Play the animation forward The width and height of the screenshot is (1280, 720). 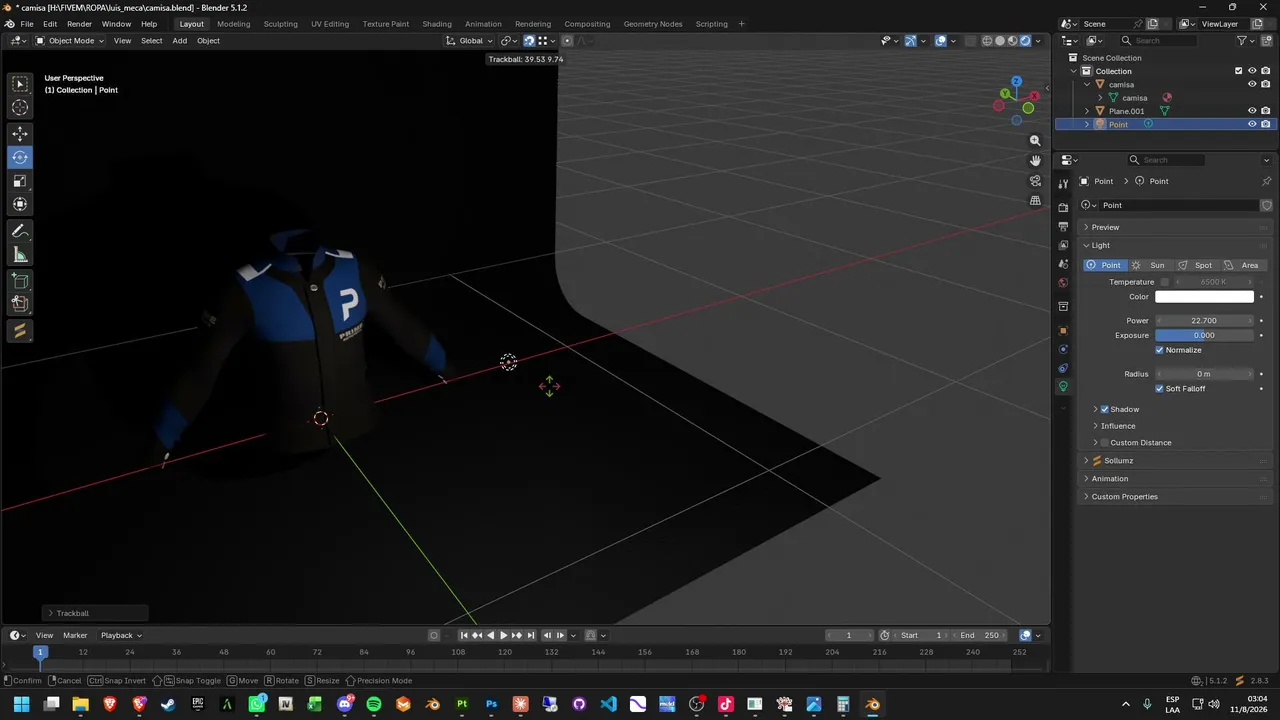[x=504, y=635]
